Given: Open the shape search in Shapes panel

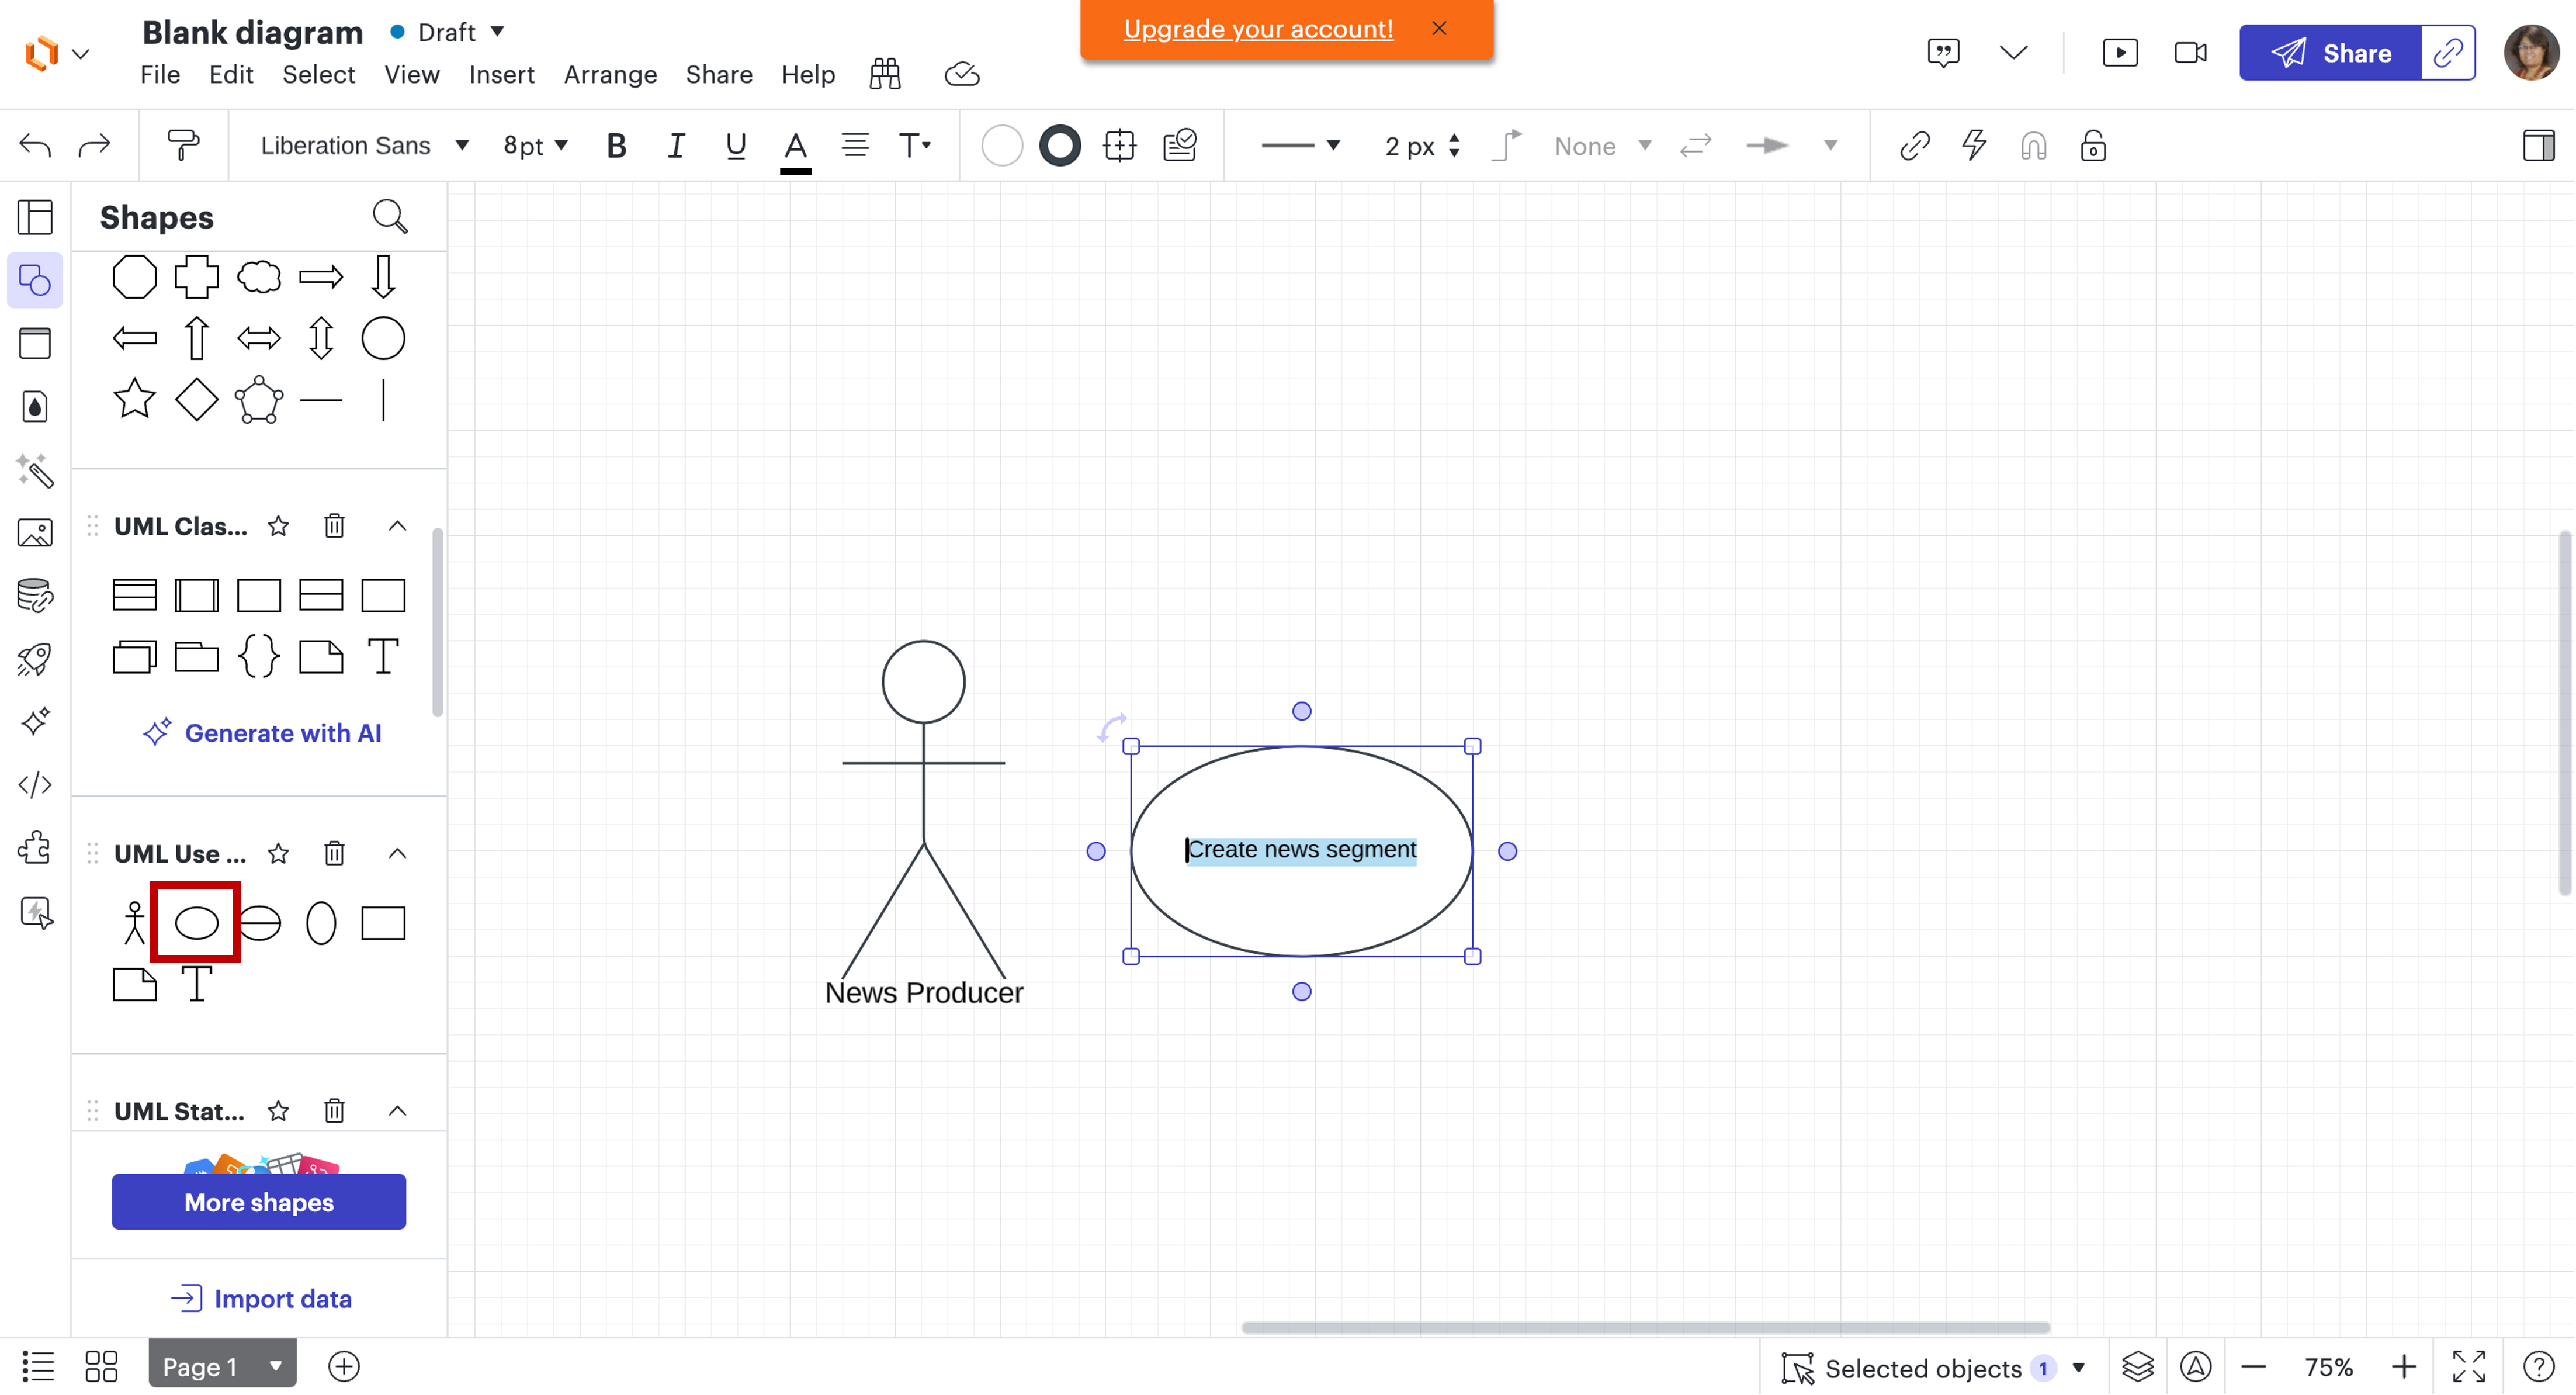Looking at the screenshot, I should coord(390,215).
